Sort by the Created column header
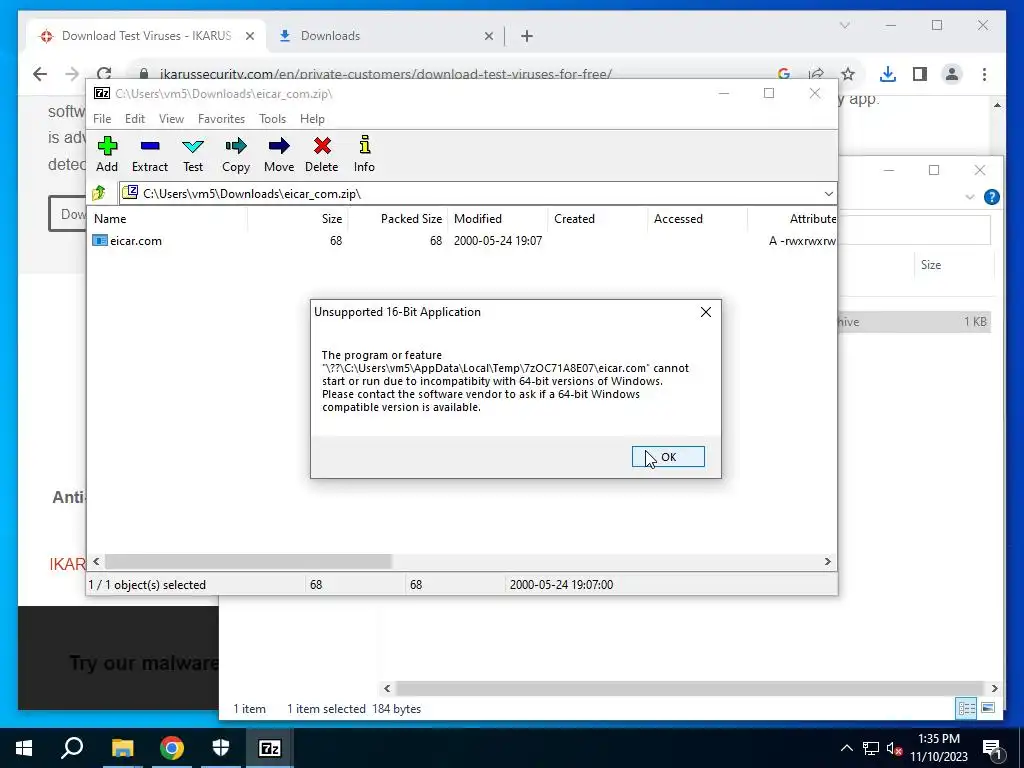 click(598, 219)
